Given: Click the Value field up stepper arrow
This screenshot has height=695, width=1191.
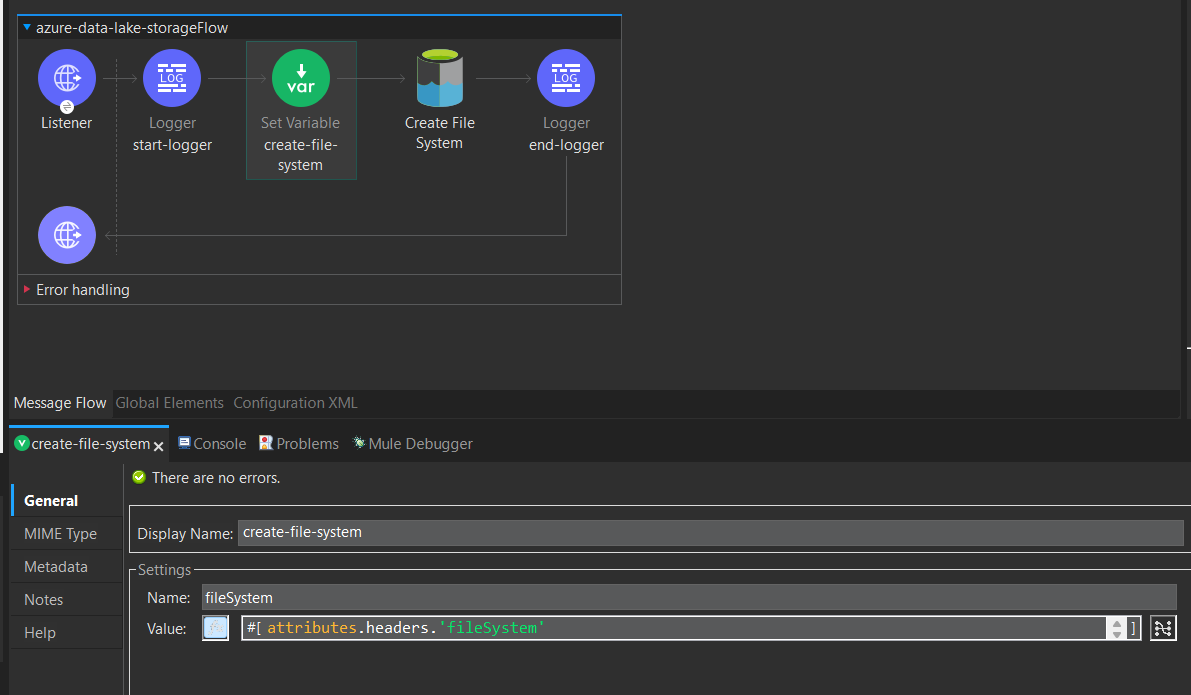Looking at the screenshot, I should 1117,623.
